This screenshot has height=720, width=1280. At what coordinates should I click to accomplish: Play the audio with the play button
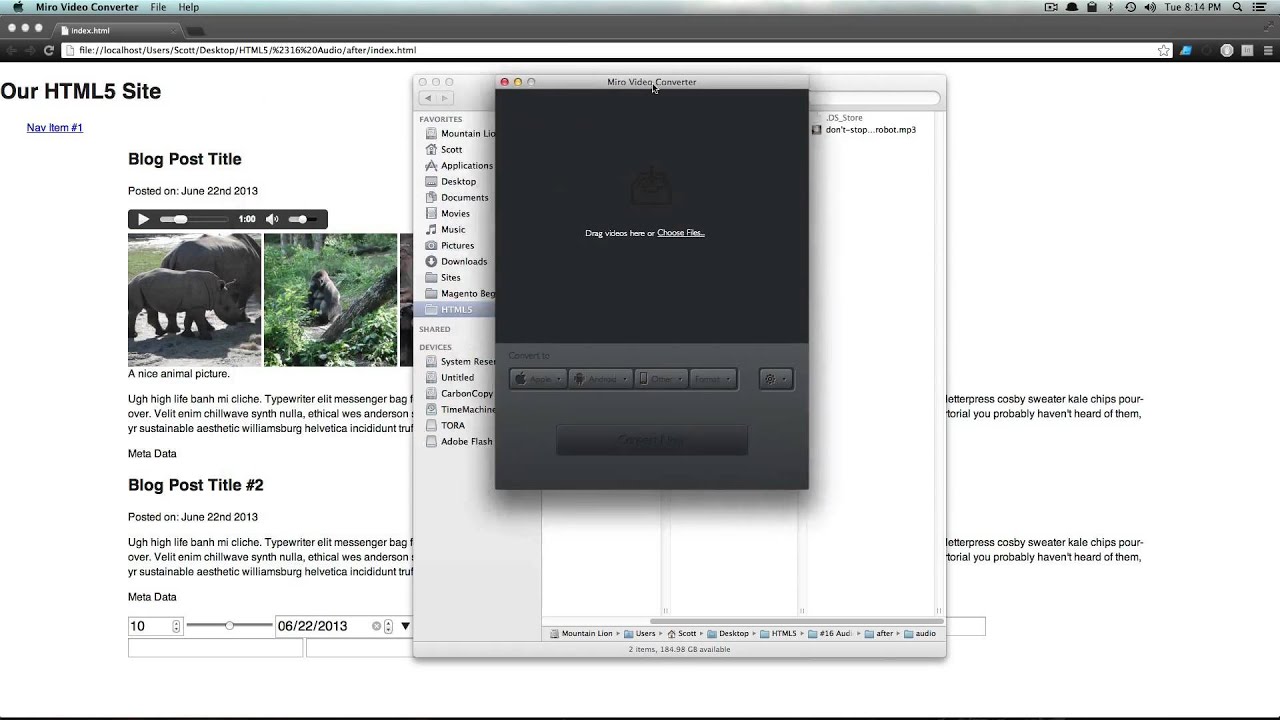point(143,219)
